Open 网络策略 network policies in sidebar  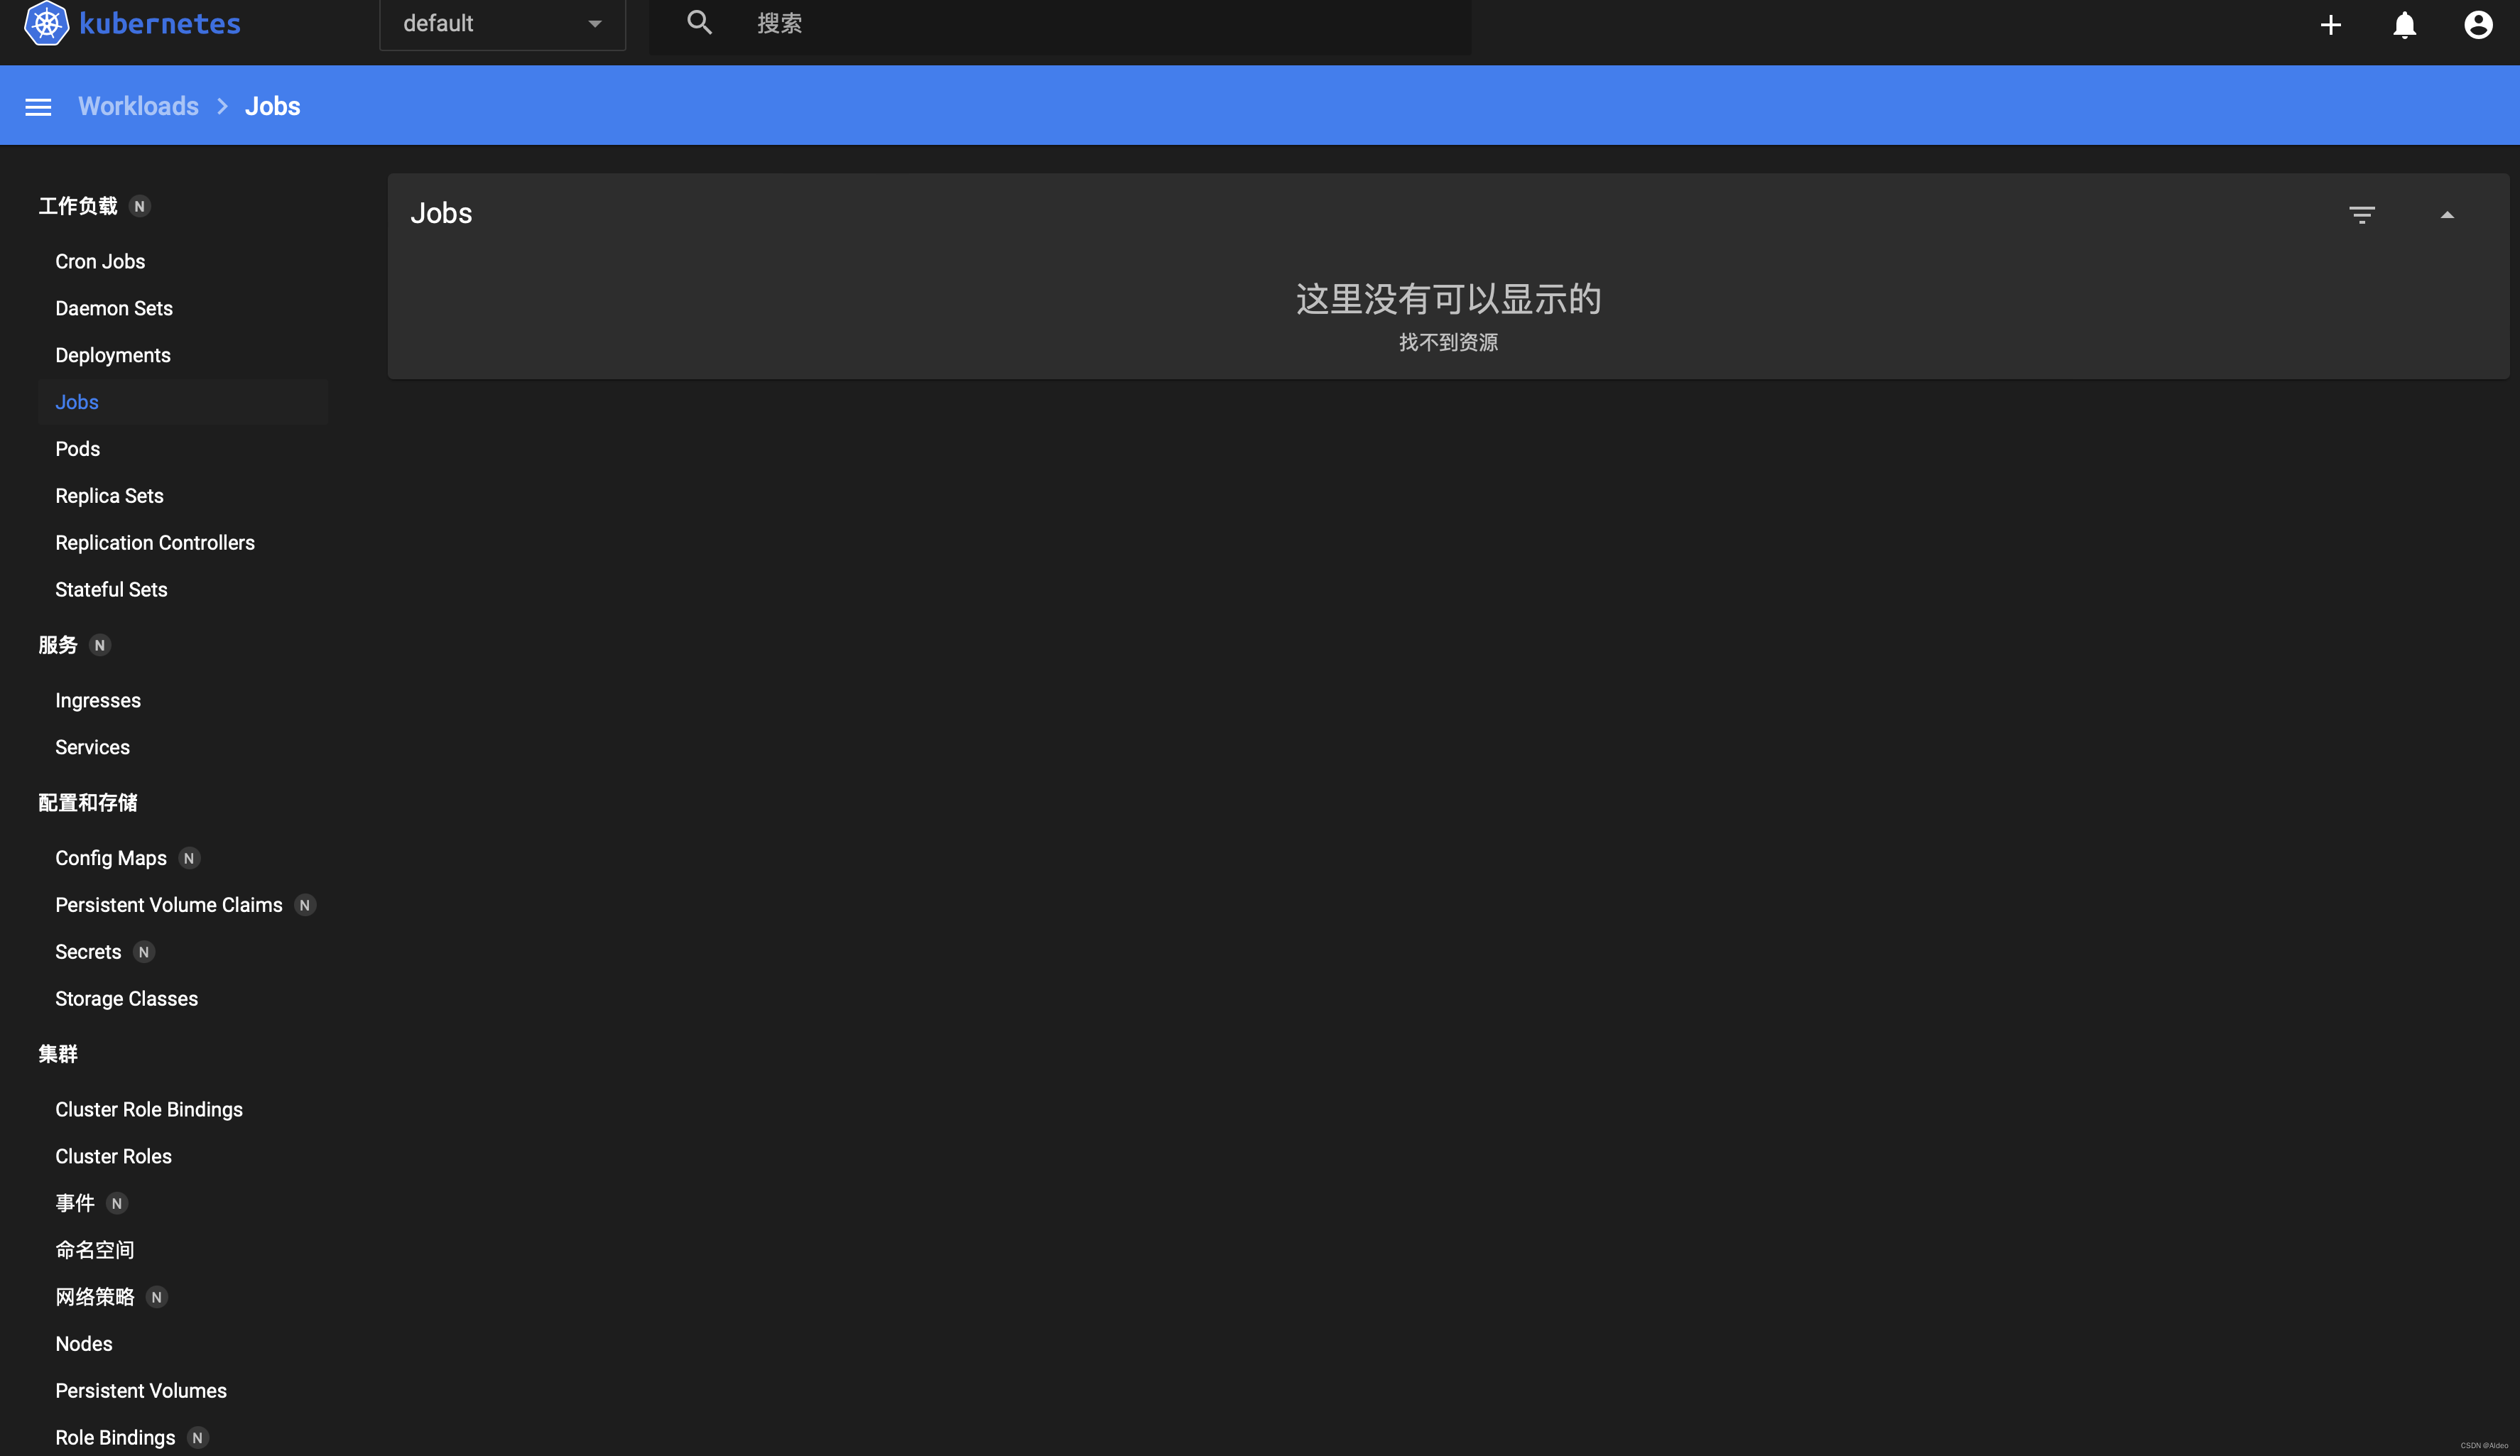click(x=95, y=1297)
